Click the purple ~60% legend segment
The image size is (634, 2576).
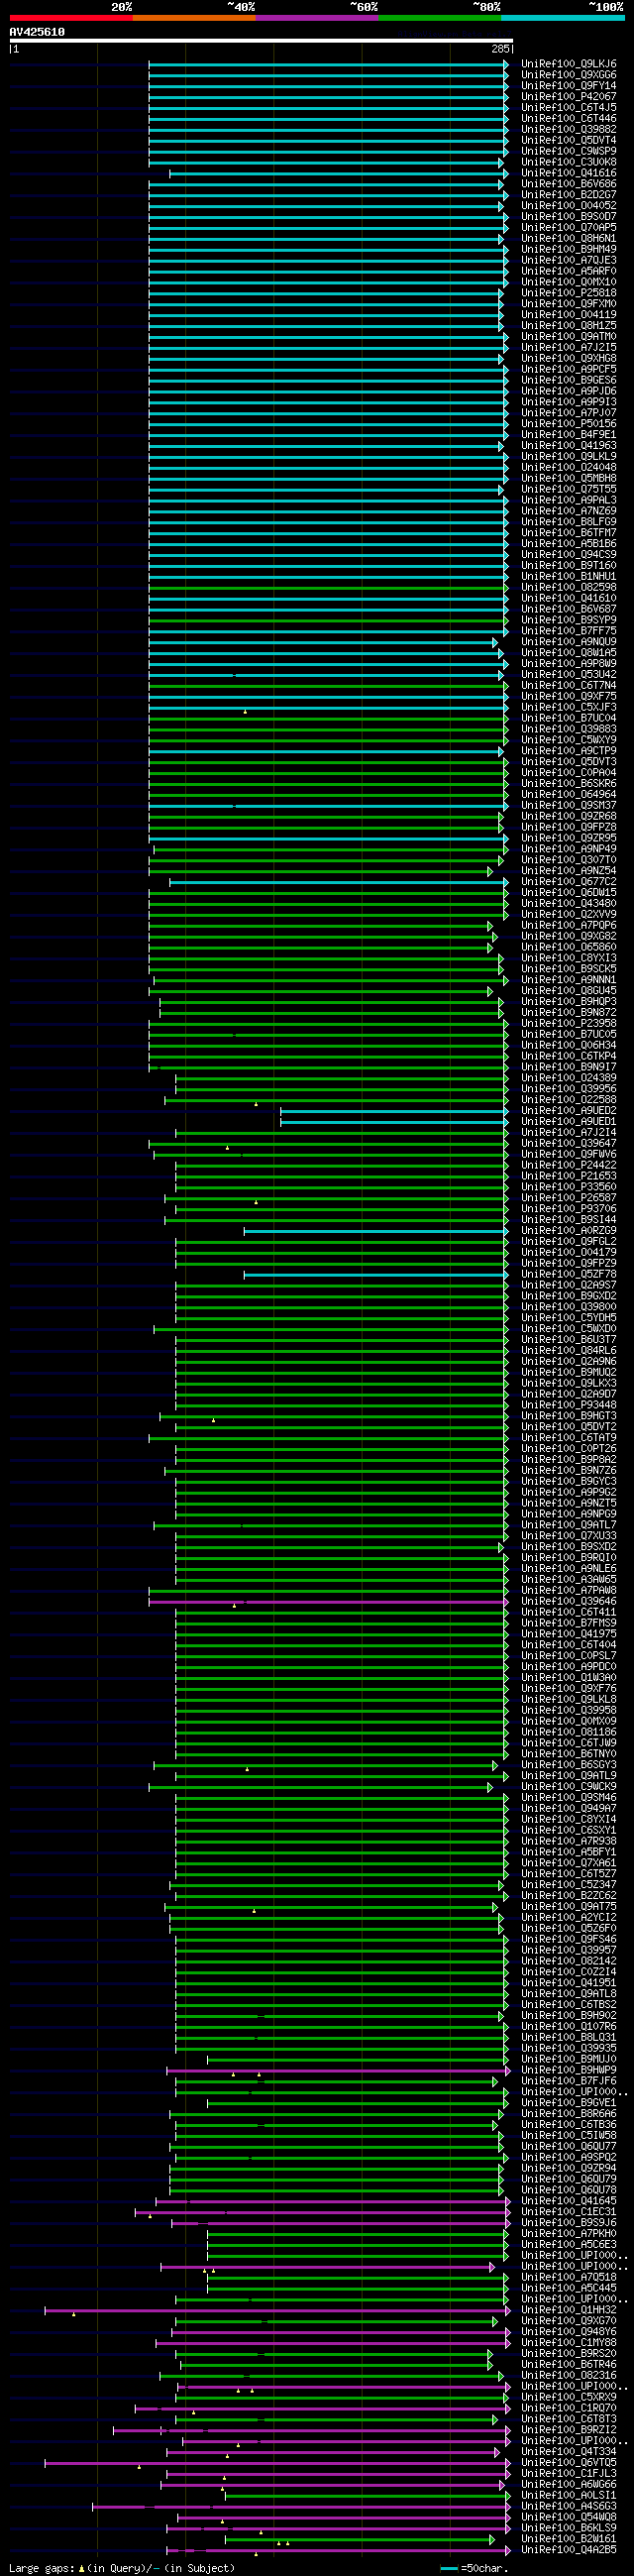[x=317, y=18]
